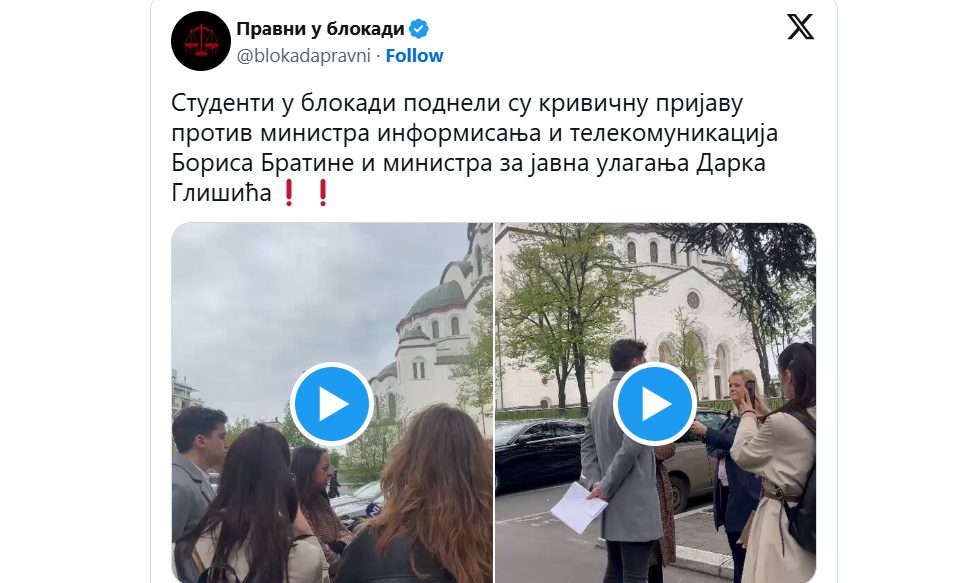Viewport: 959px width, 583px height.
Task: Open the Правни у блокади profile name
Action: pos(320,29)
